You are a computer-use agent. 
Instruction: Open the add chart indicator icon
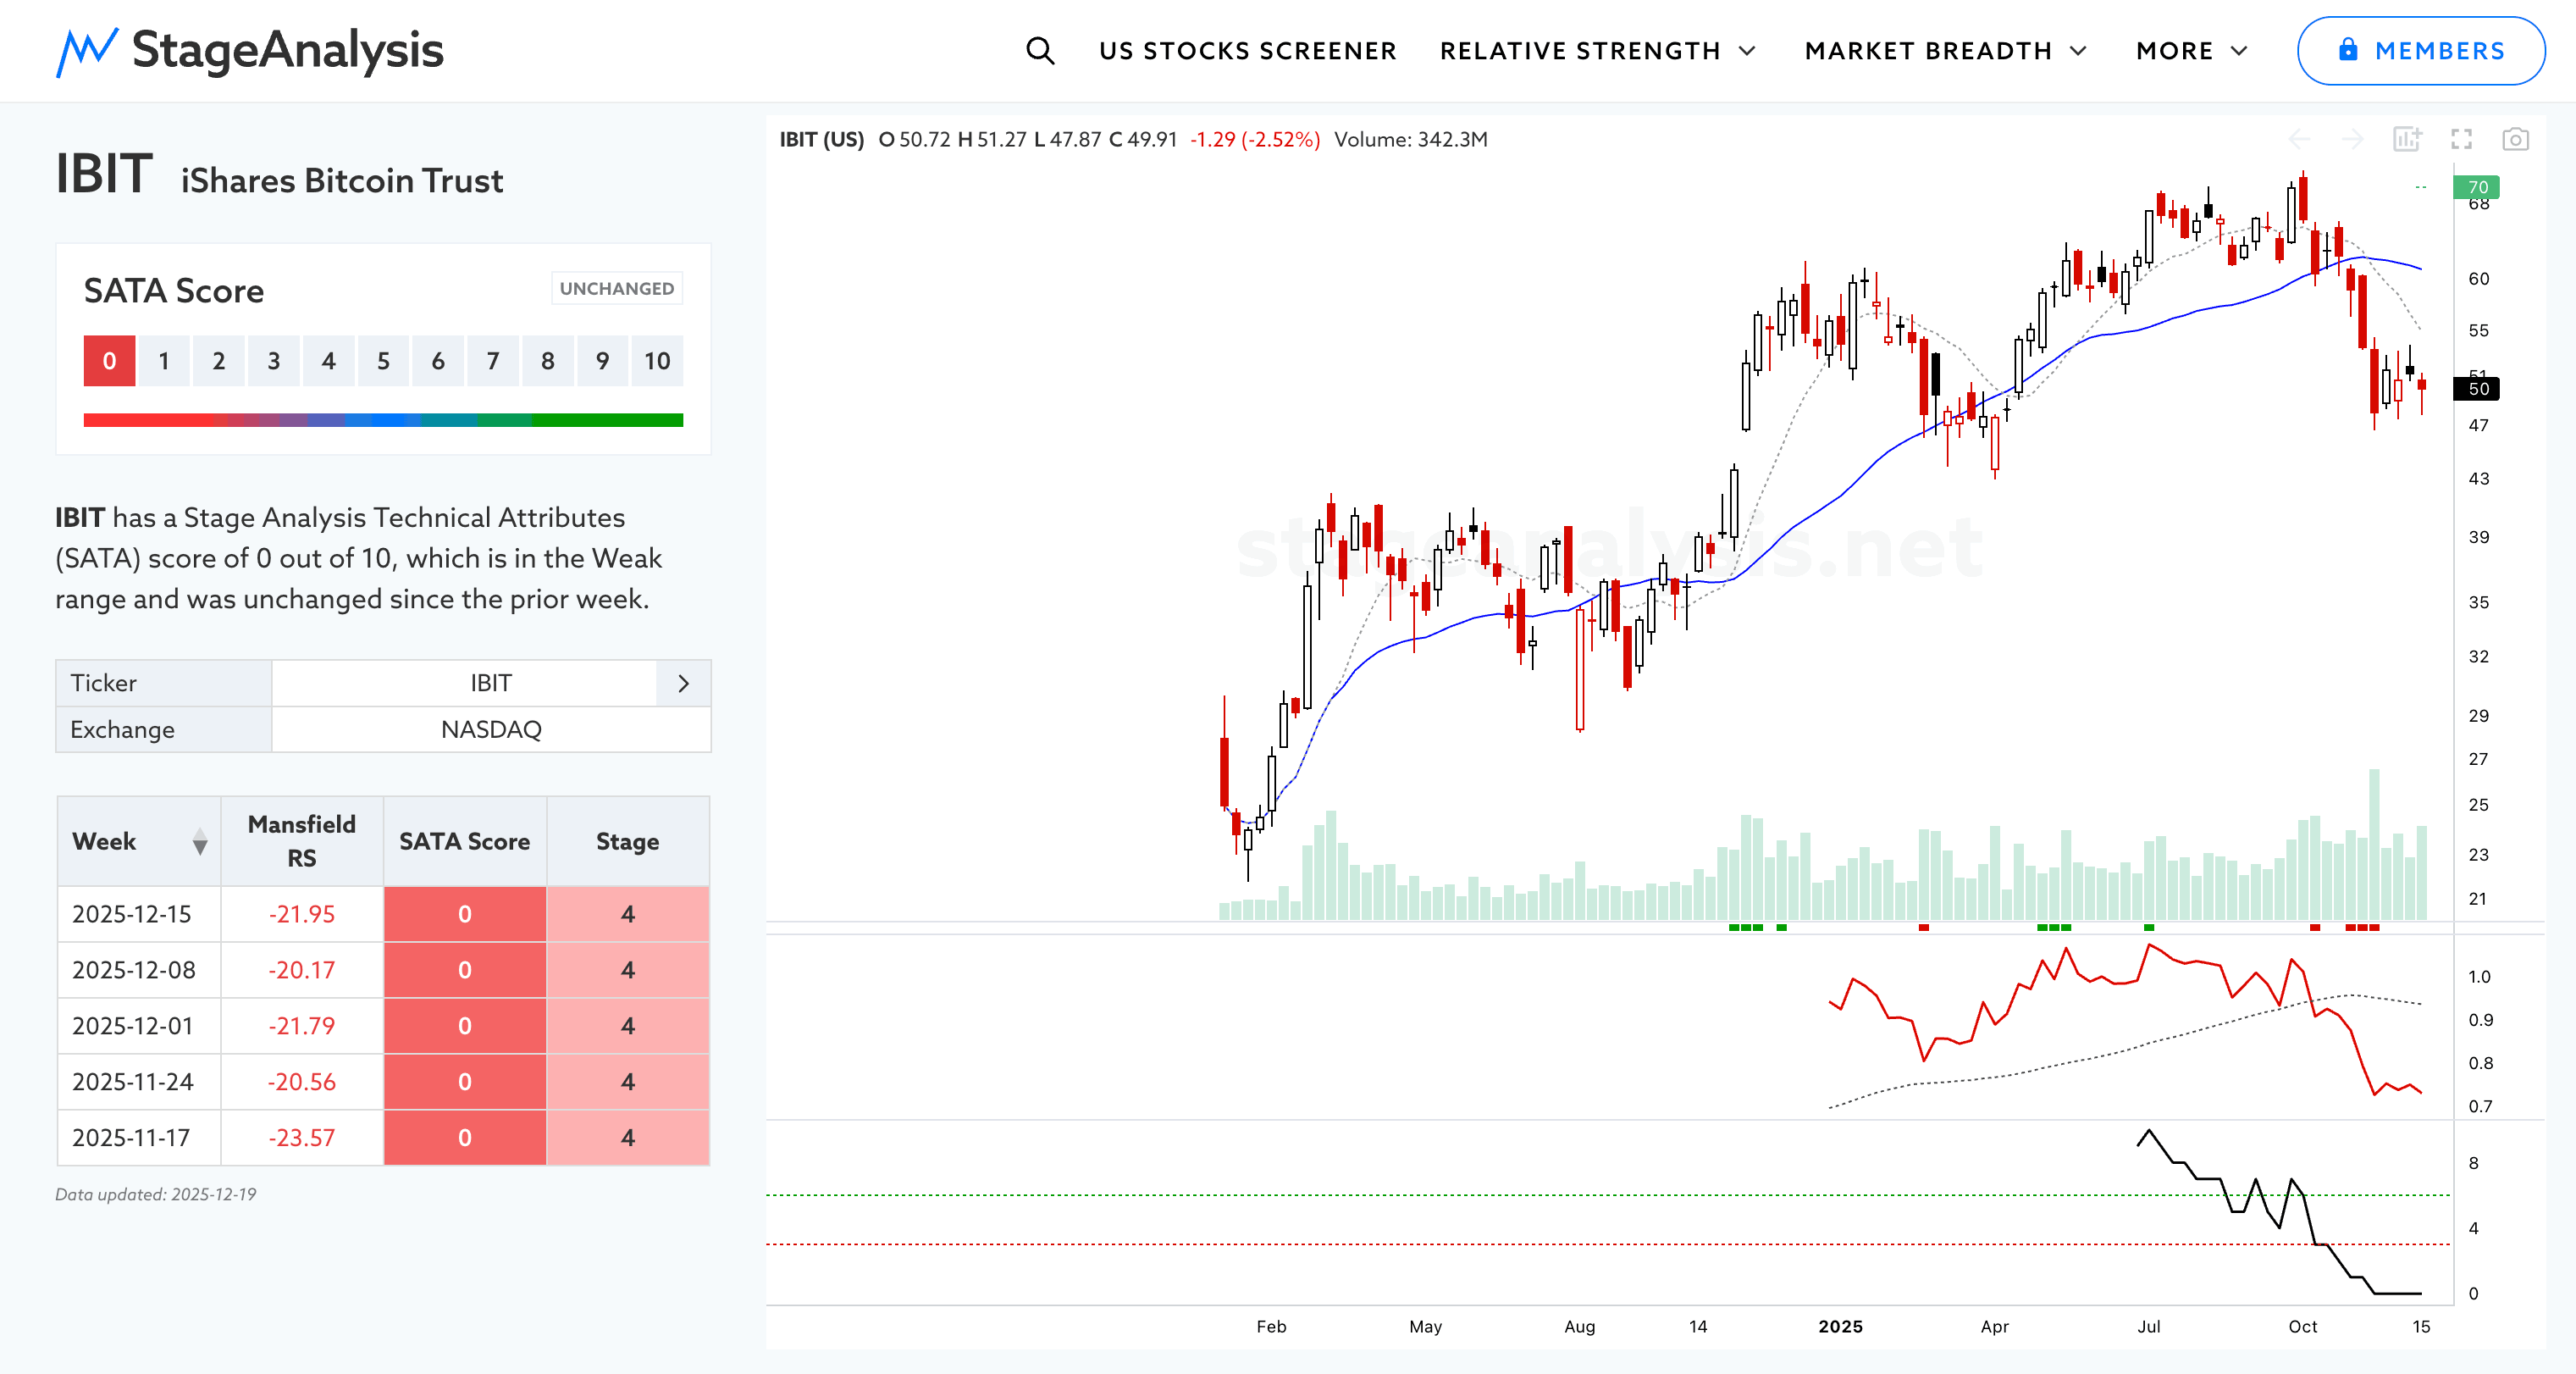[x=2407, y=139]
